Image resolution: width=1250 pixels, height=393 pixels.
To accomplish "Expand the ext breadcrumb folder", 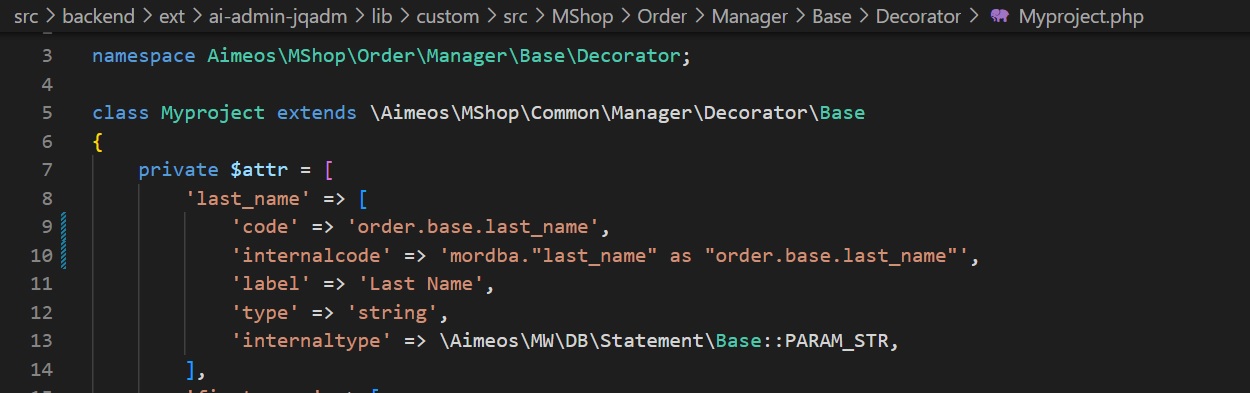I will [x=170, y=17].
